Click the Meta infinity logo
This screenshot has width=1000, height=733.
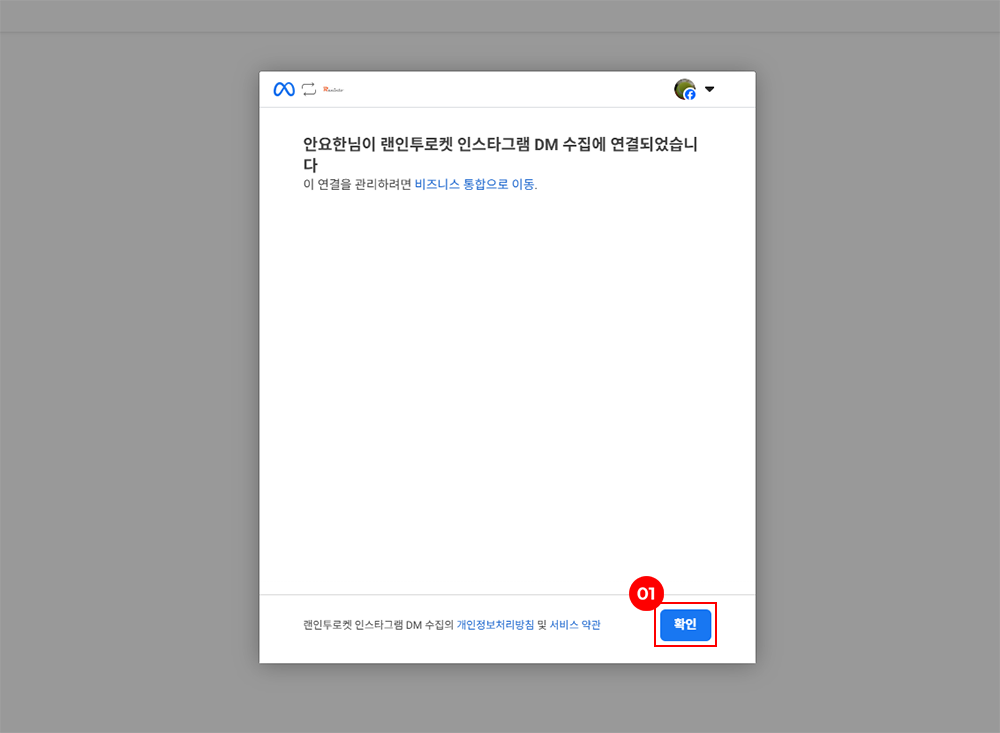point(284,89)
